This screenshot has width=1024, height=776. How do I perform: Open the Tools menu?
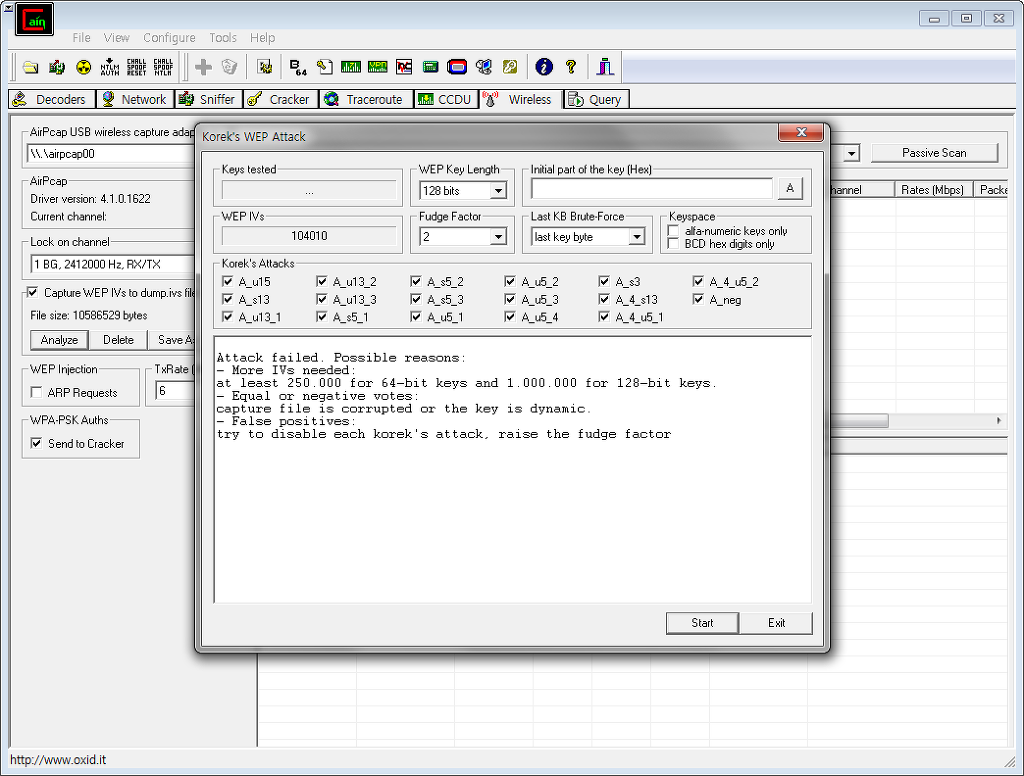point(223,37)
